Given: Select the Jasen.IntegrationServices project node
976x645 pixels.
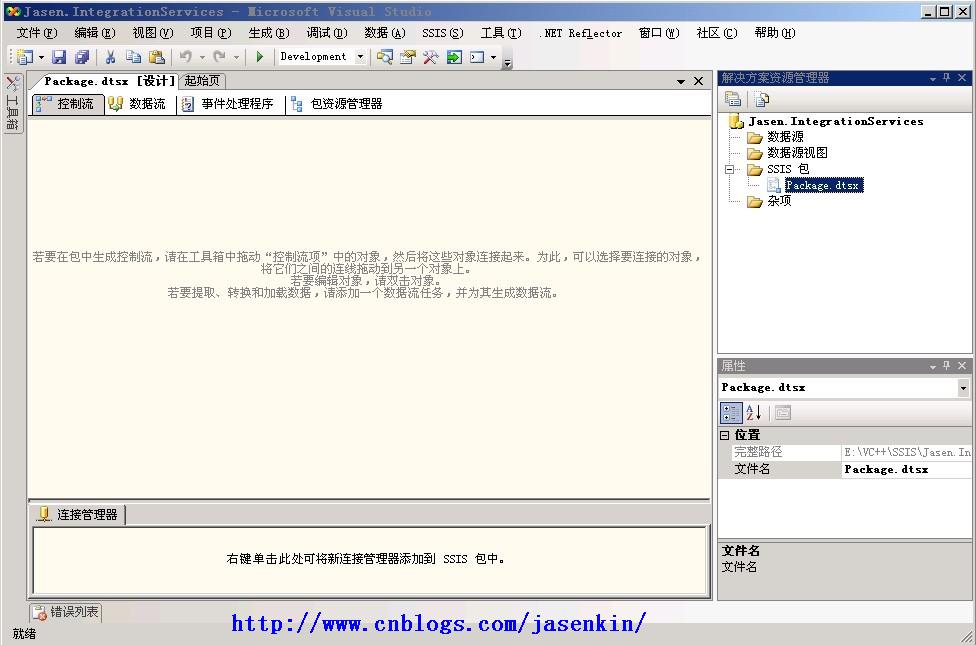Looking at the screenshot, I should 835,121.
